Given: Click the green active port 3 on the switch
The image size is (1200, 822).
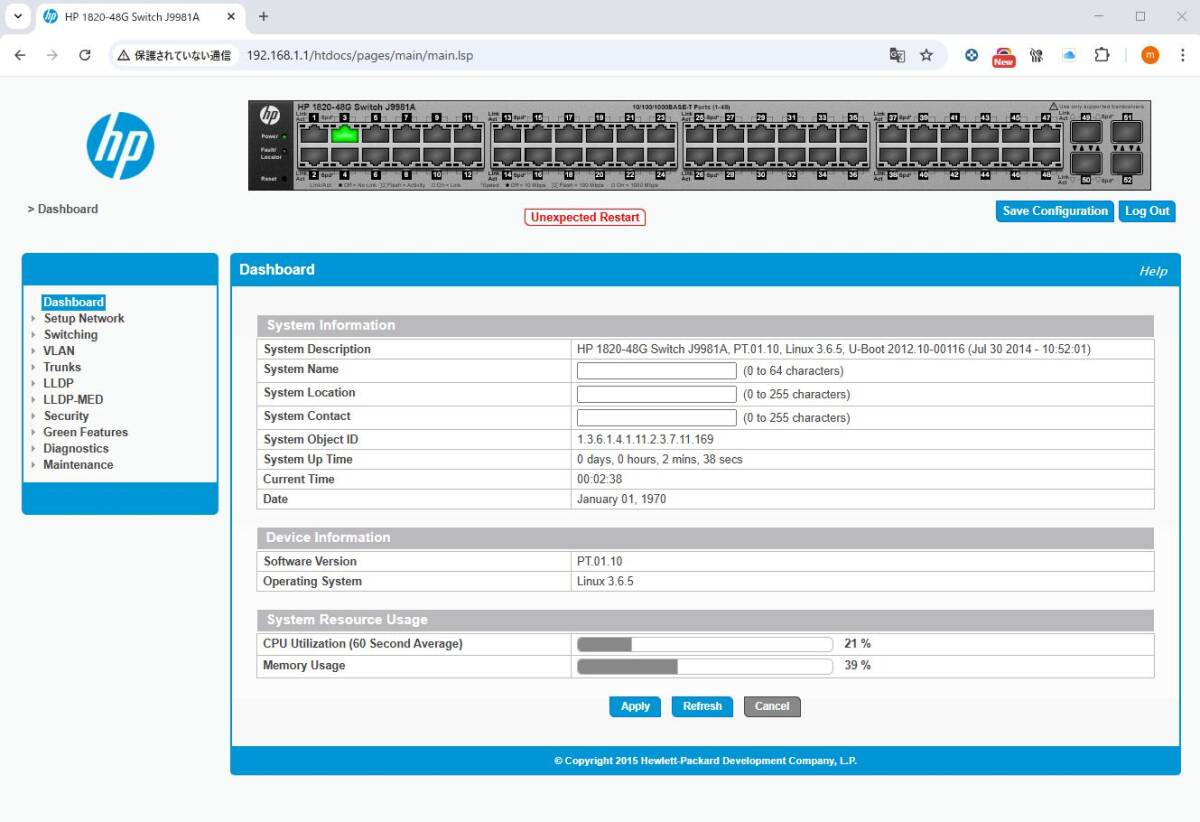Looking at the screenshot, I should pos(345,135).
